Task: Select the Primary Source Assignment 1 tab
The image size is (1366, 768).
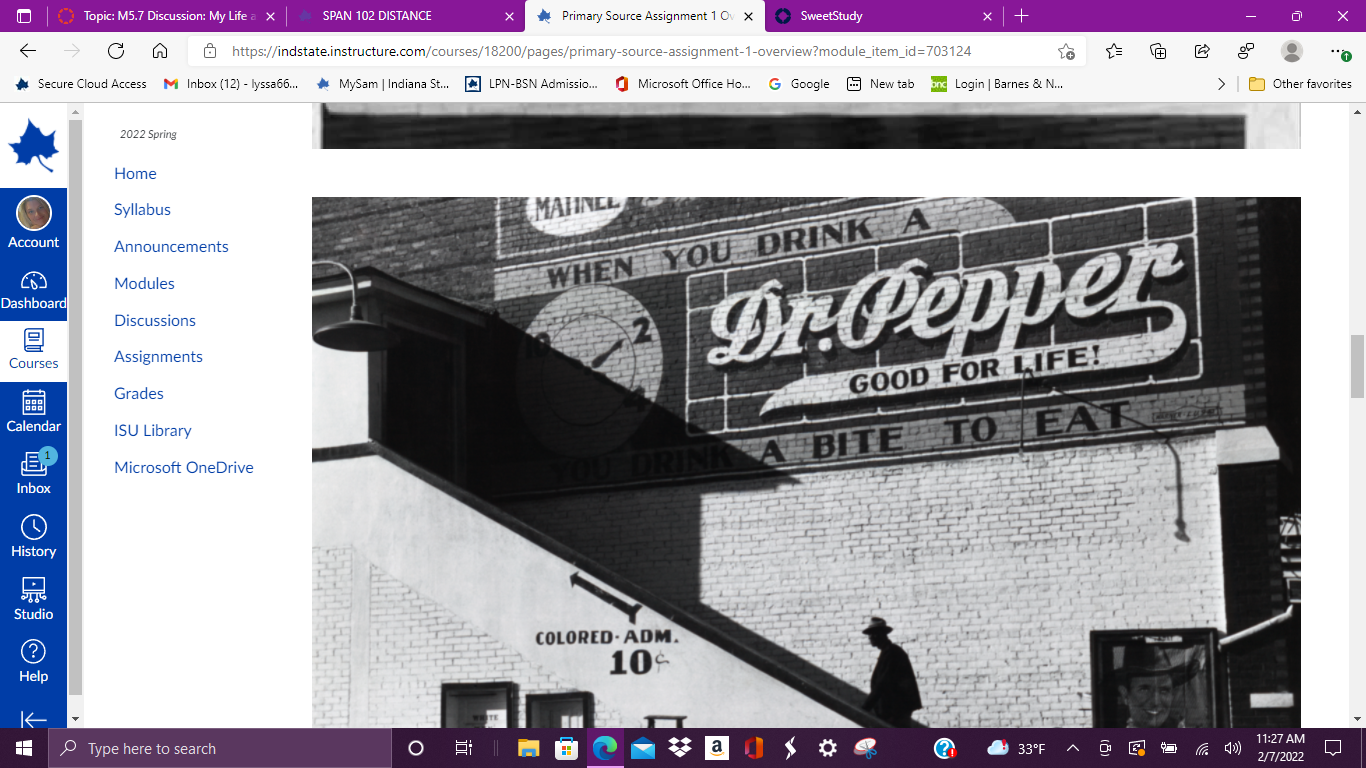Action: 645,16
